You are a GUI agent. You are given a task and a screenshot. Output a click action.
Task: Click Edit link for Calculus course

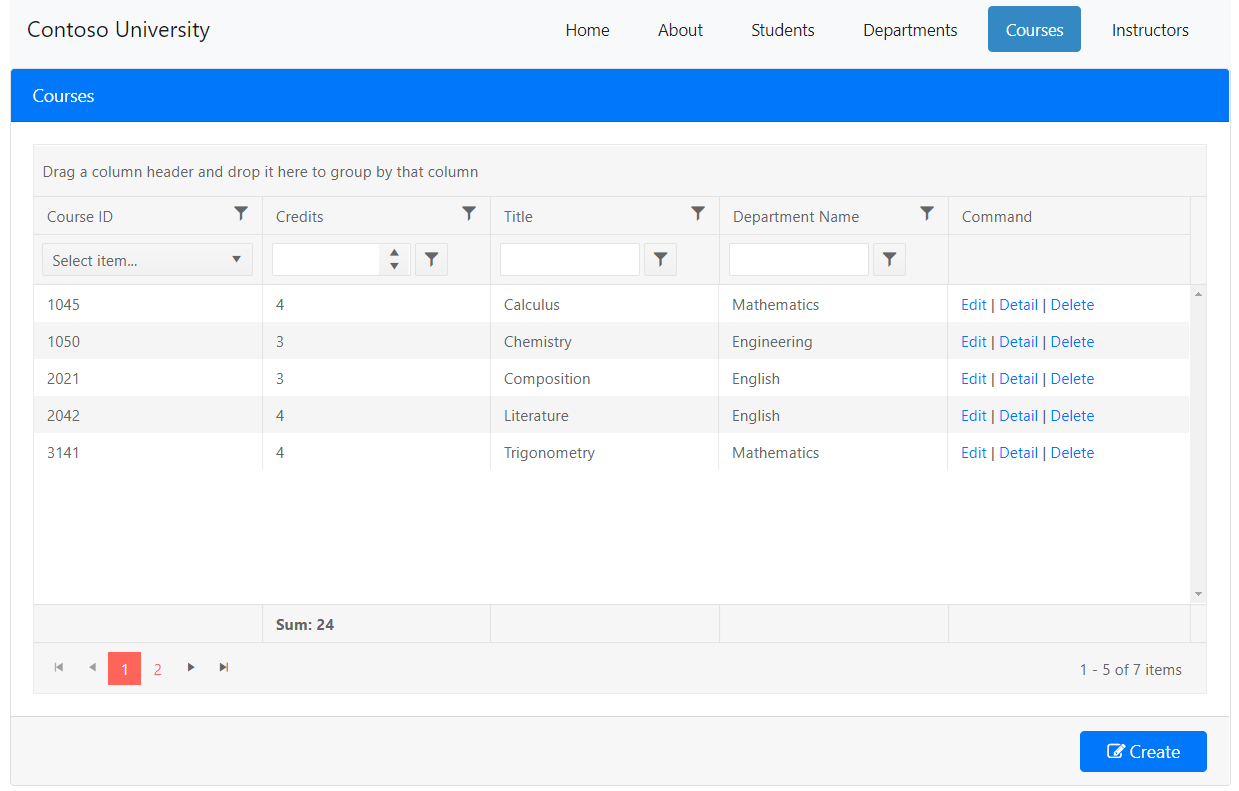[973, 305]
